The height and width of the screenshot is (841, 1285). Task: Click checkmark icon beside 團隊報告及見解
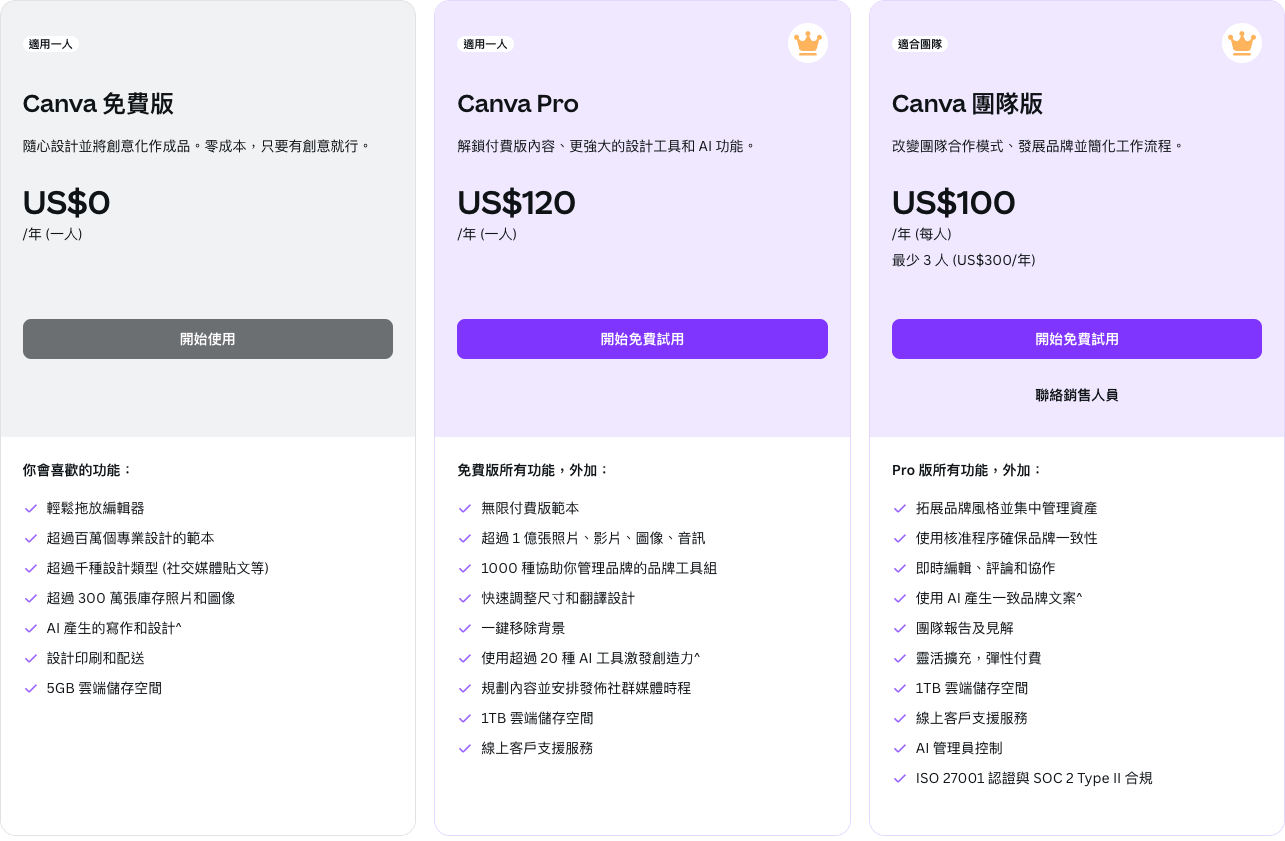coord(900,628)
